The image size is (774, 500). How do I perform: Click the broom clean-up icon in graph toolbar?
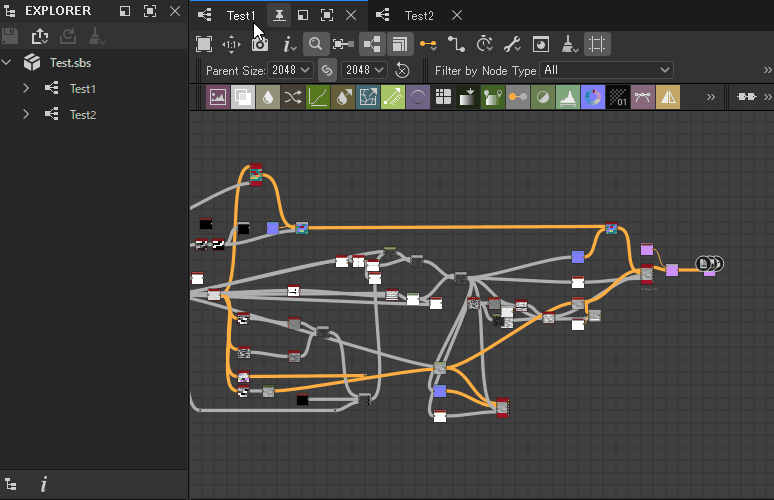pyautogui.click(x=568, y=44)
